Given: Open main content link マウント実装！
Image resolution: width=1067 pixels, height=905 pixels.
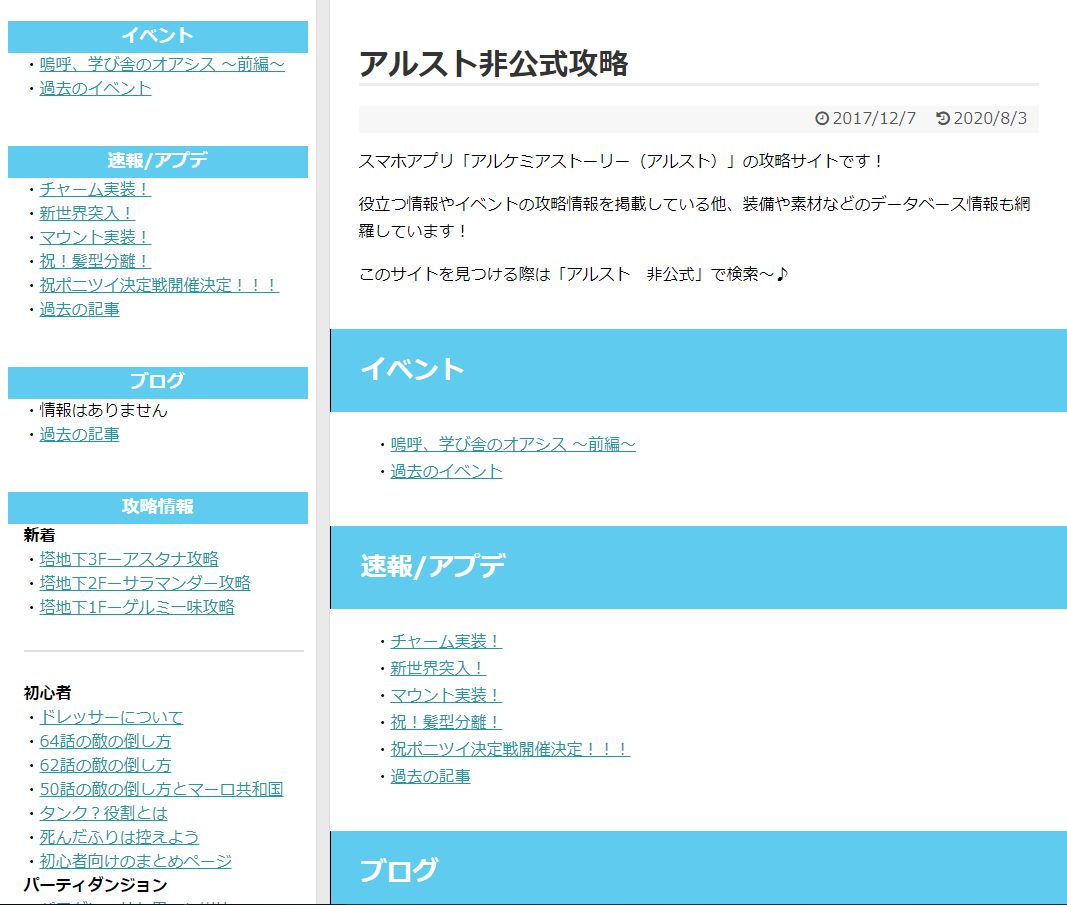Looking at the screenshot, I should pyautogui.click(x=446, y=695).
